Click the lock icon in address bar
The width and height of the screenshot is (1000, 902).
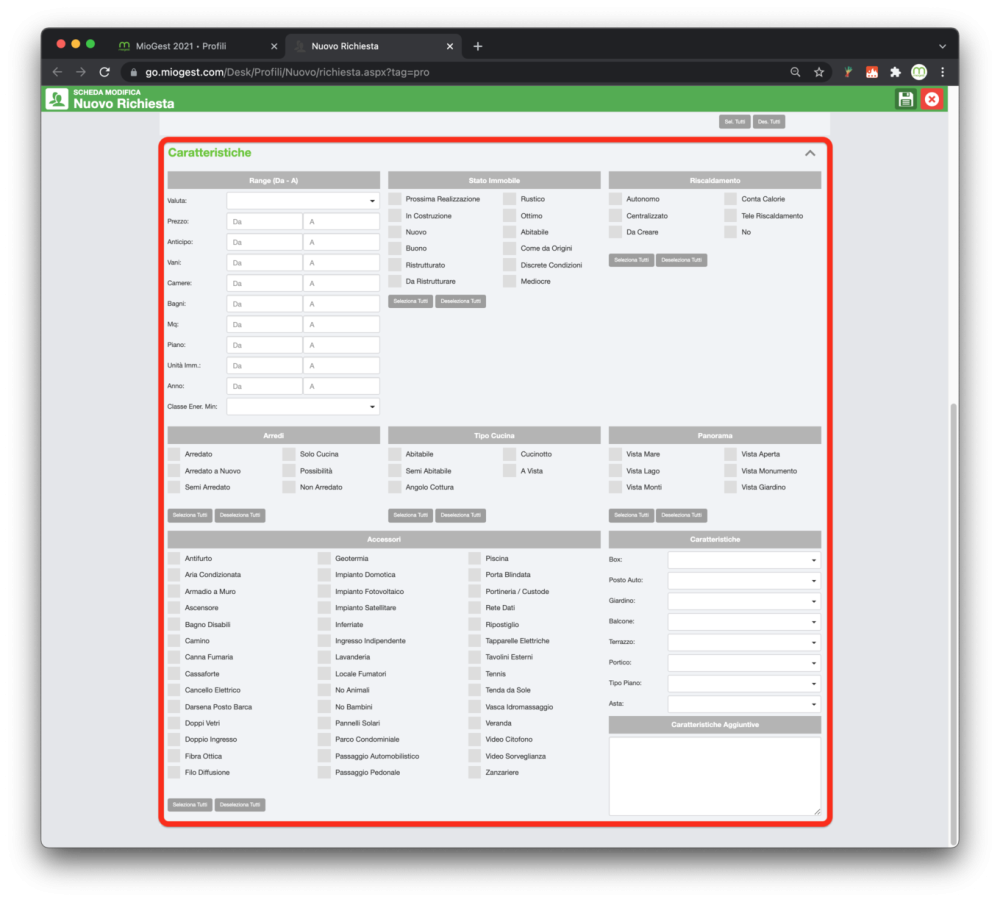133,72
